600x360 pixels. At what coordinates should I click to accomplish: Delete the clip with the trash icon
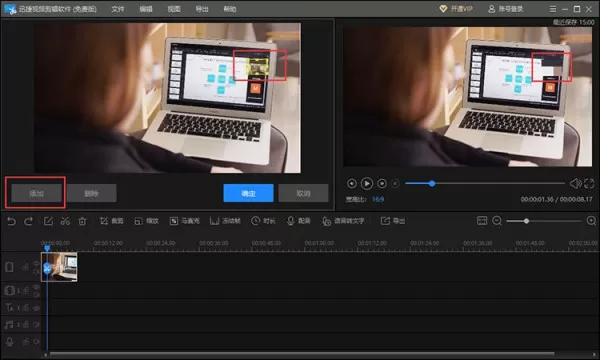tap(82, 221)
